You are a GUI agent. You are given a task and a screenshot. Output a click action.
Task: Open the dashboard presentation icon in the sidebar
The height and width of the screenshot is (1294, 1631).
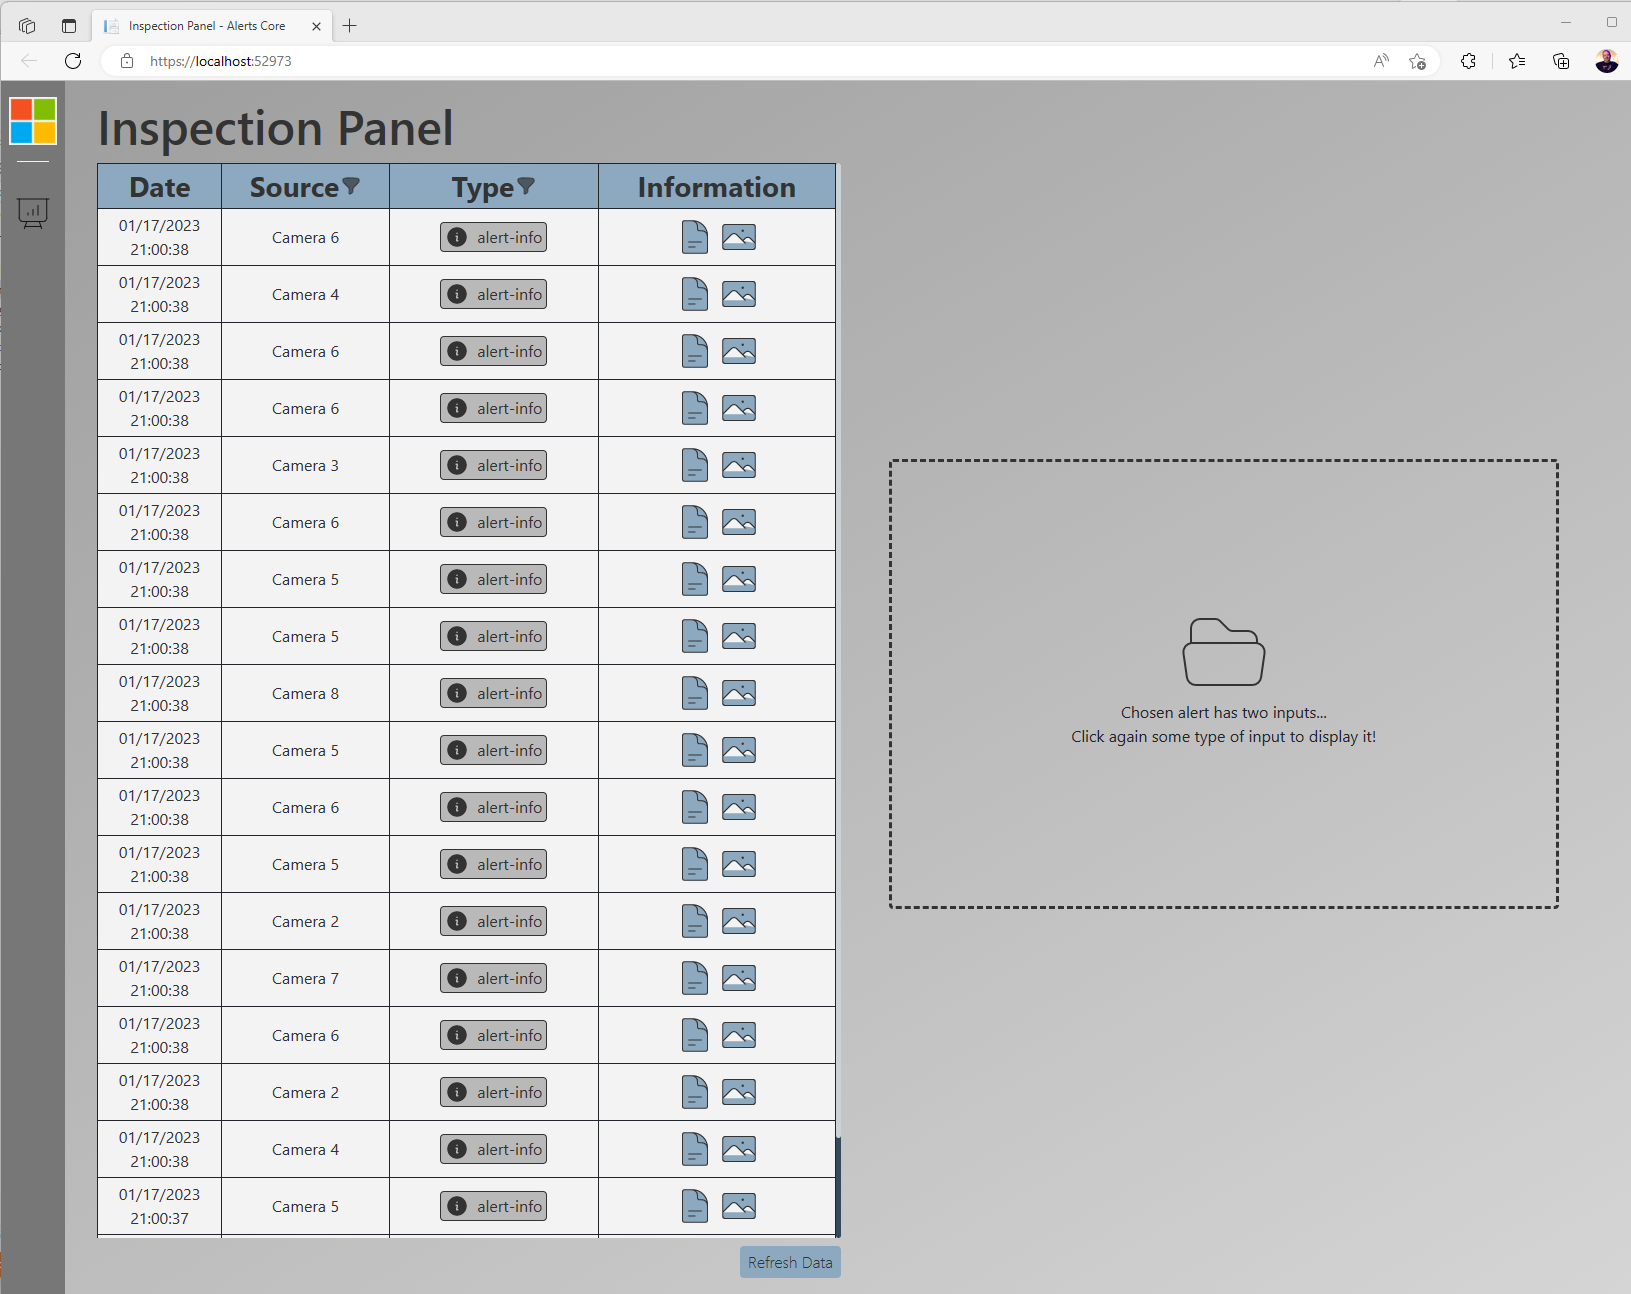pos(33,213)
